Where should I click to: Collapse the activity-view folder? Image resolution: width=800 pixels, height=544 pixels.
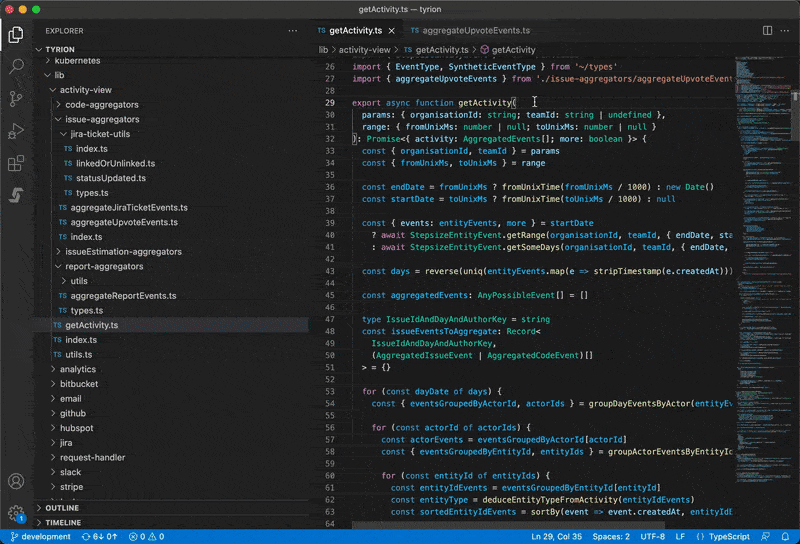pyautogui.click(x=85, y=89)
